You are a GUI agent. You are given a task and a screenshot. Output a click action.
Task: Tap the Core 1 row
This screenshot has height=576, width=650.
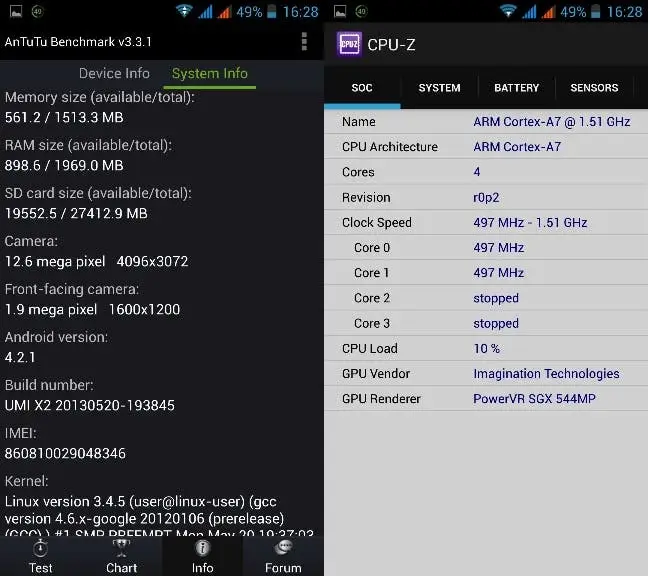[486, 273]
